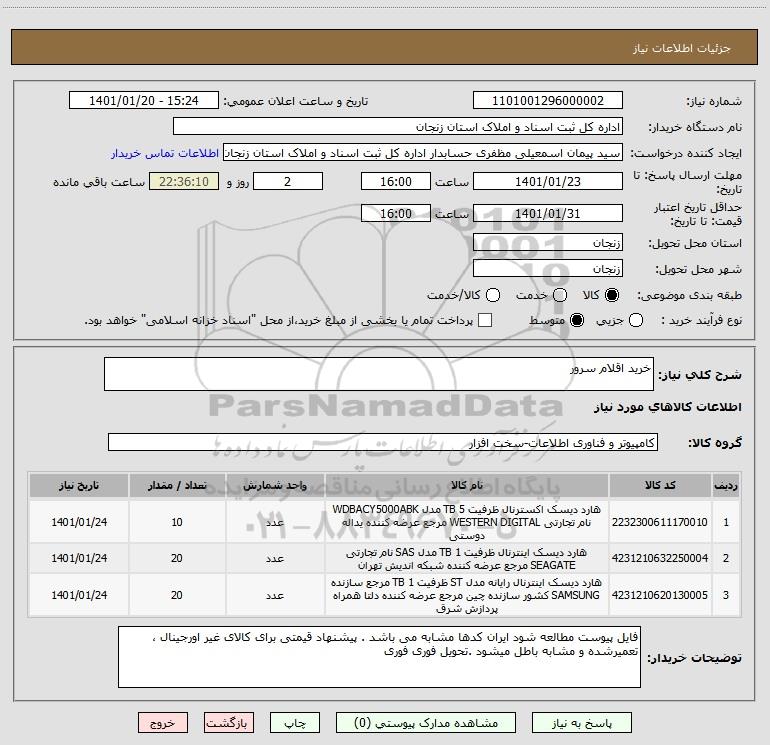The height and width of the screenshot is (745, 770).
Task: Select the کالا radio button
Action: click(612, 295)
